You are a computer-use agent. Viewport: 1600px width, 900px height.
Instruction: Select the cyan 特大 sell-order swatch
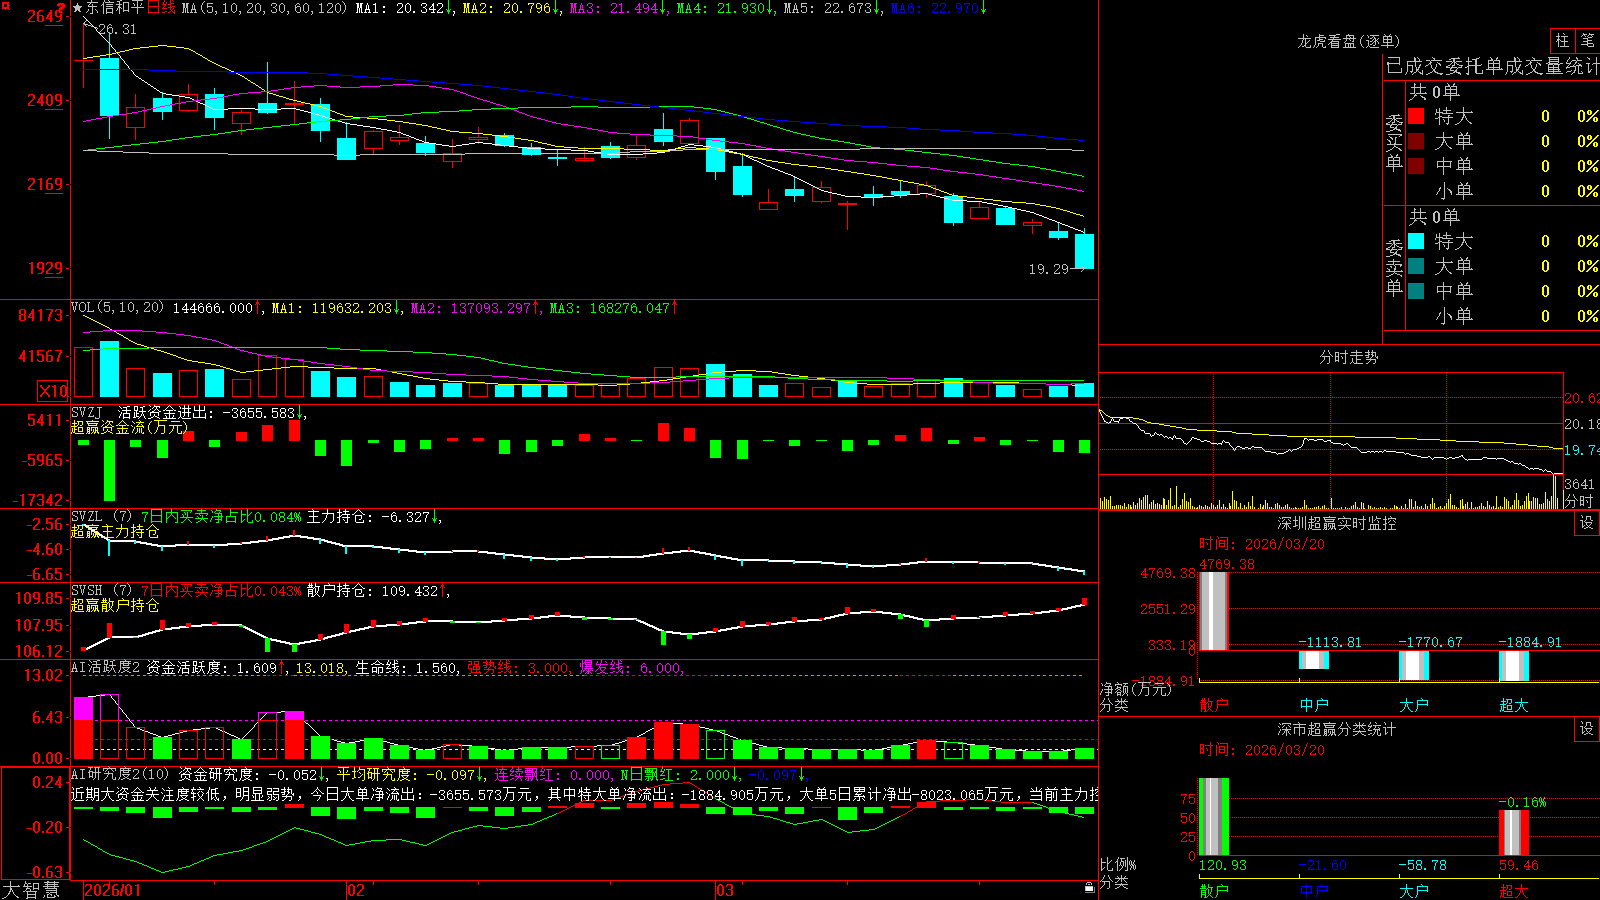(1416, 241)
